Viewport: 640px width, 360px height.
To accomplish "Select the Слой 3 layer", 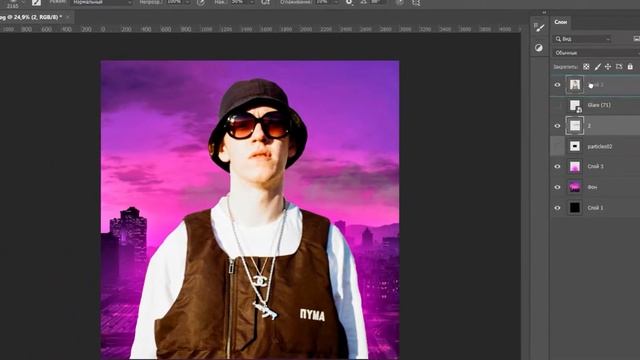I will click(596, 167).
